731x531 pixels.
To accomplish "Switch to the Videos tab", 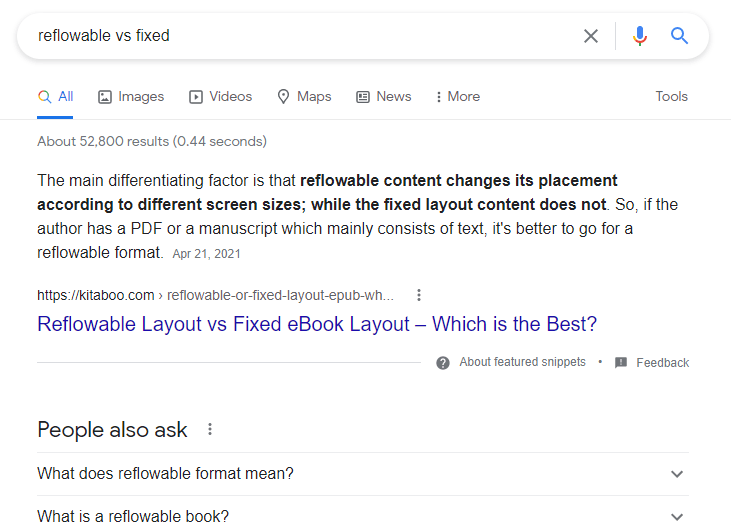I will pos(221,97).
